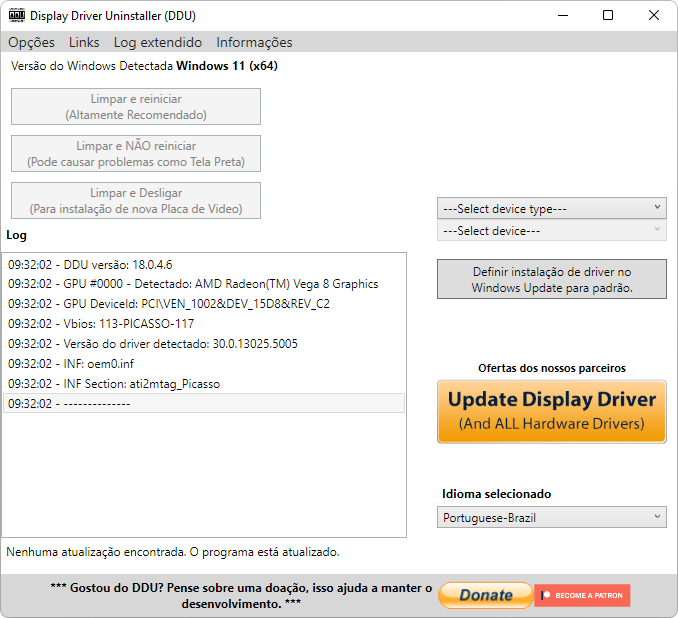Open the Links menu
678x618 pixels.
click(84, 42)
